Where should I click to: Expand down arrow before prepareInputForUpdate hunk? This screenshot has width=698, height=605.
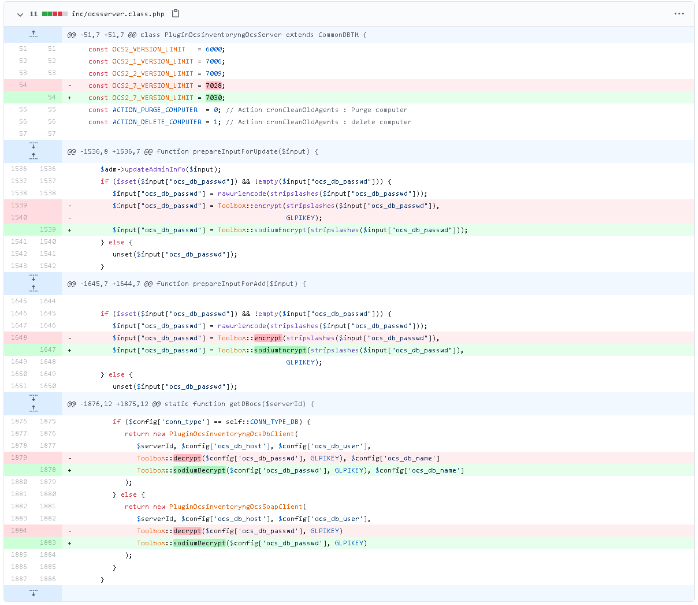[x=33, y=146]
